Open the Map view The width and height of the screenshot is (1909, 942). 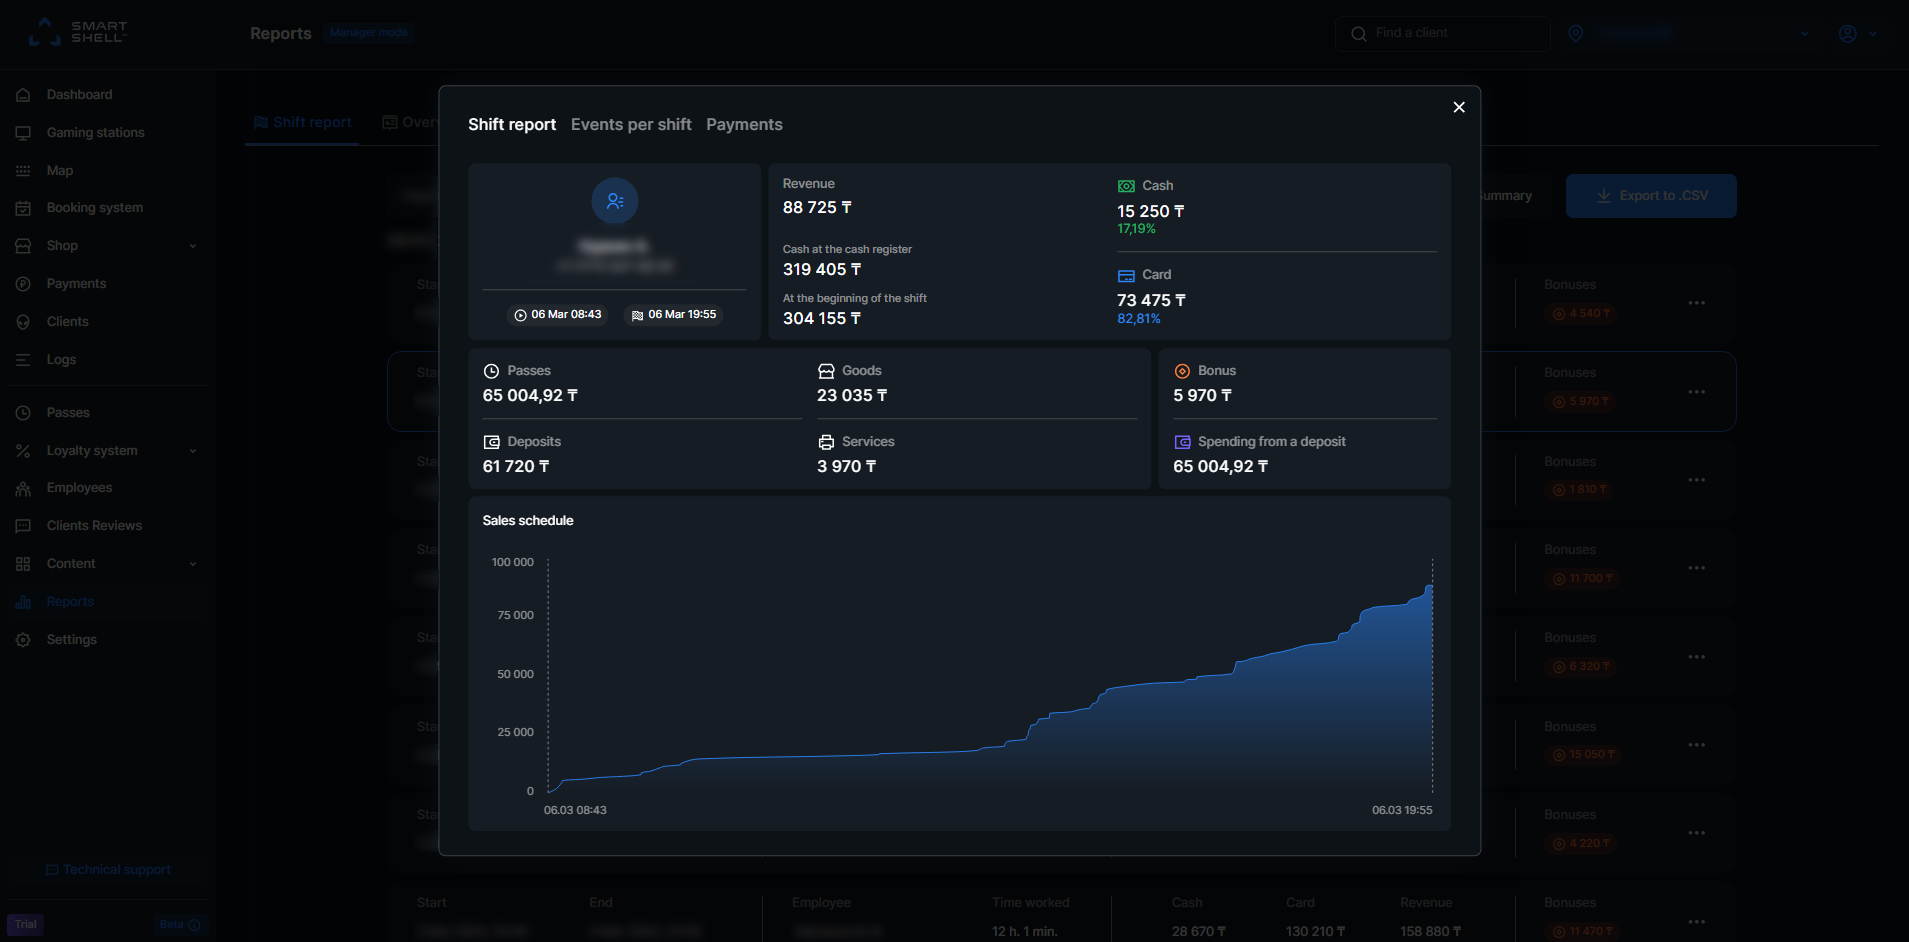tap(59, 170)
